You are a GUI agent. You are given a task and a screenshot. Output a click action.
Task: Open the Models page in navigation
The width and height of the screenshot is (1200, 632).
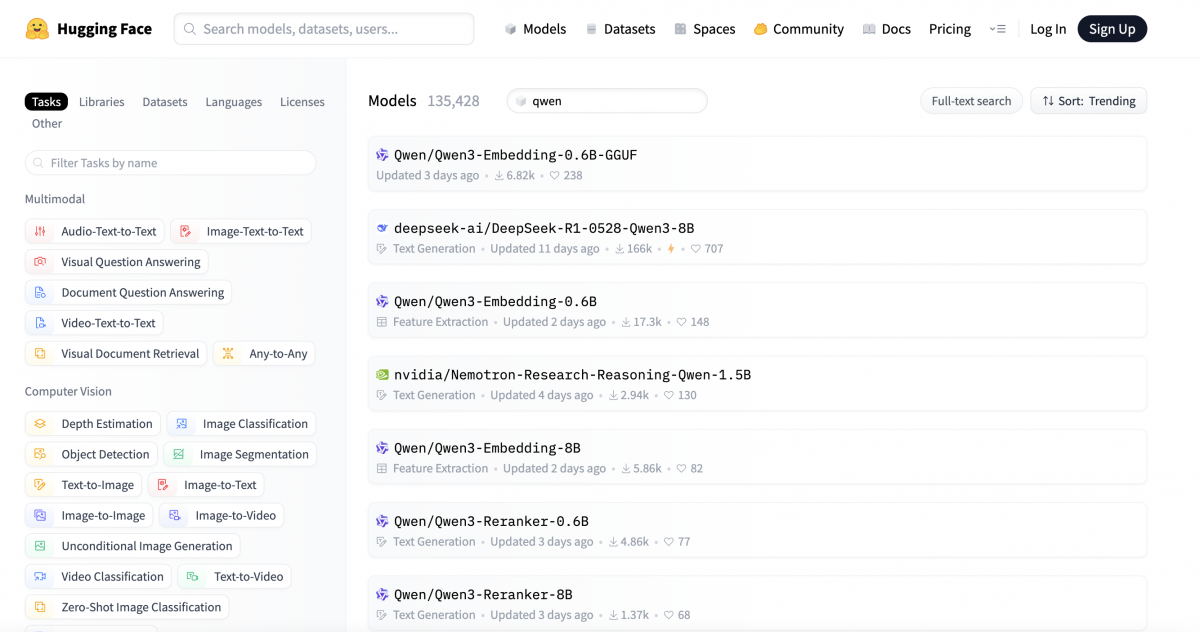click(535, 29)
